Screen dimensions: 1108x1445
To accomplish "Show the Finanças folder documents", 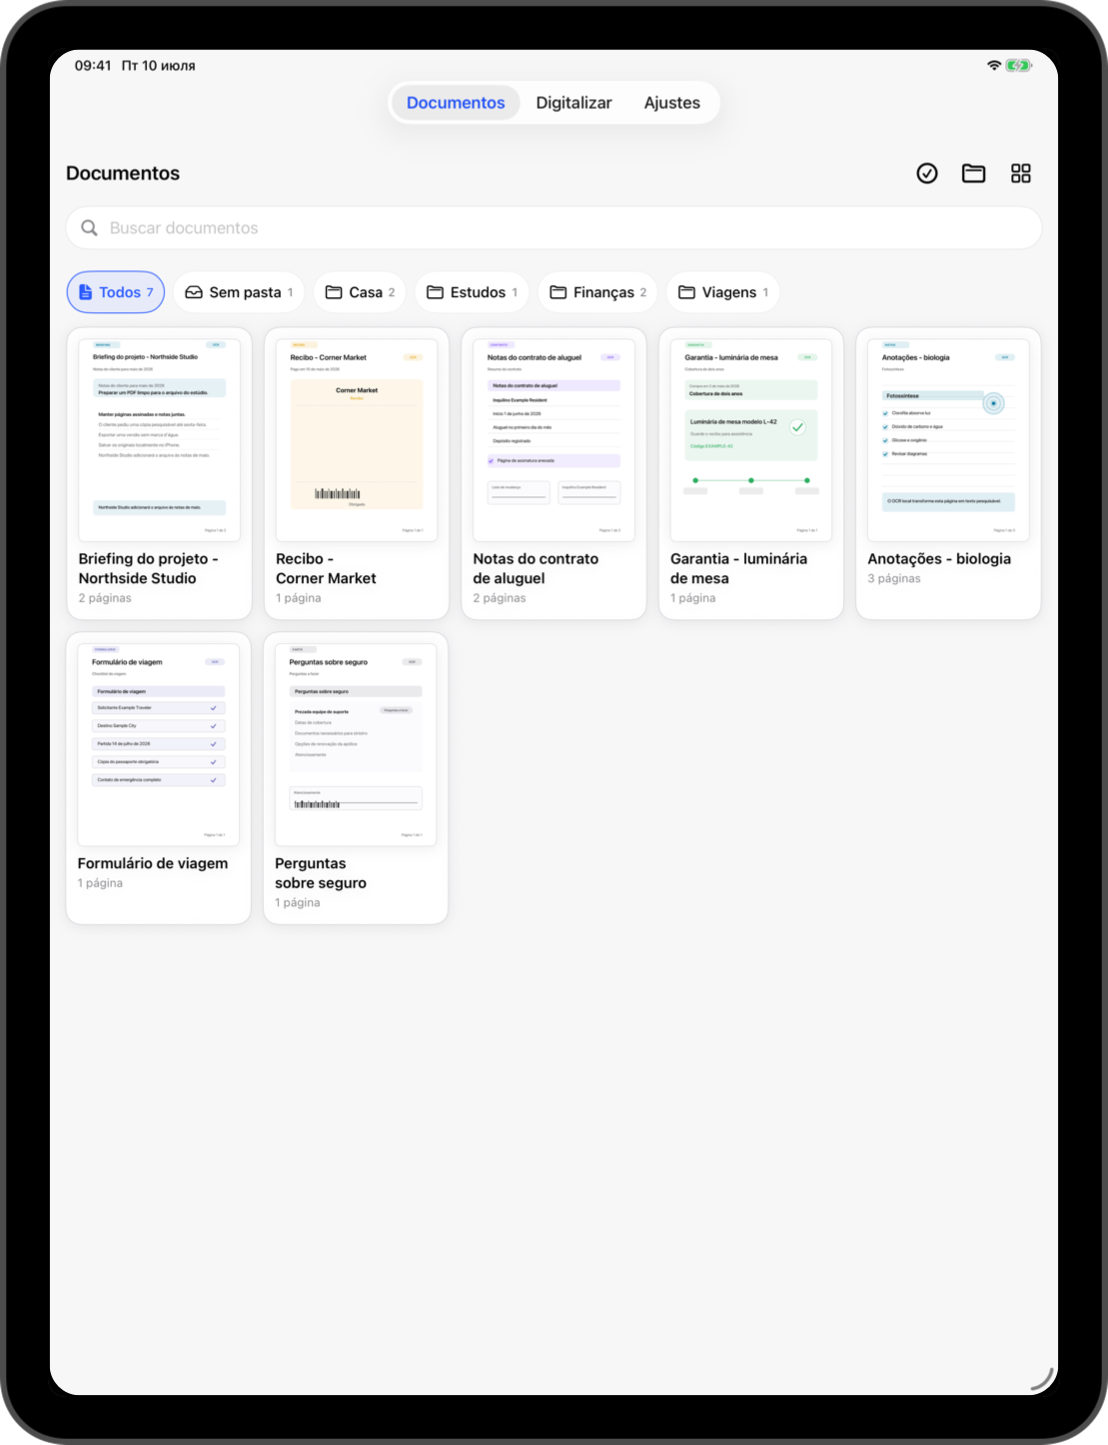I will (598, 292).
